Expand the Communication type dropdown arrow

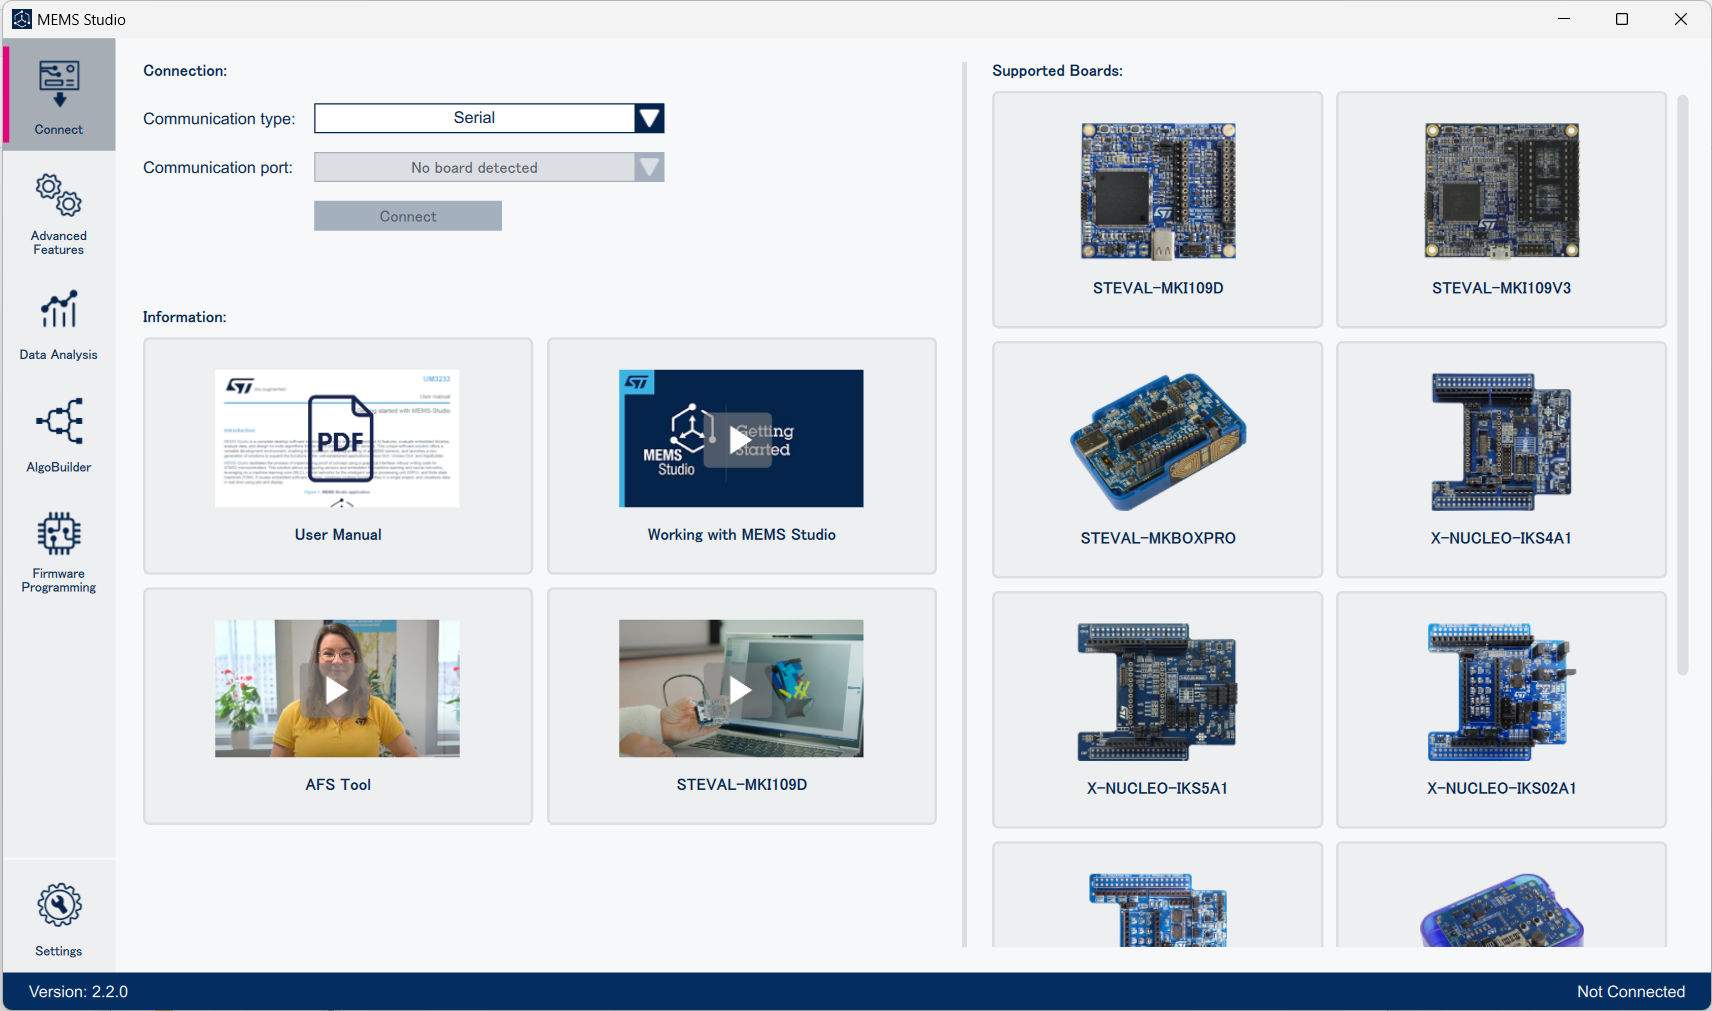pyautogui.click(x=649, y=118)
